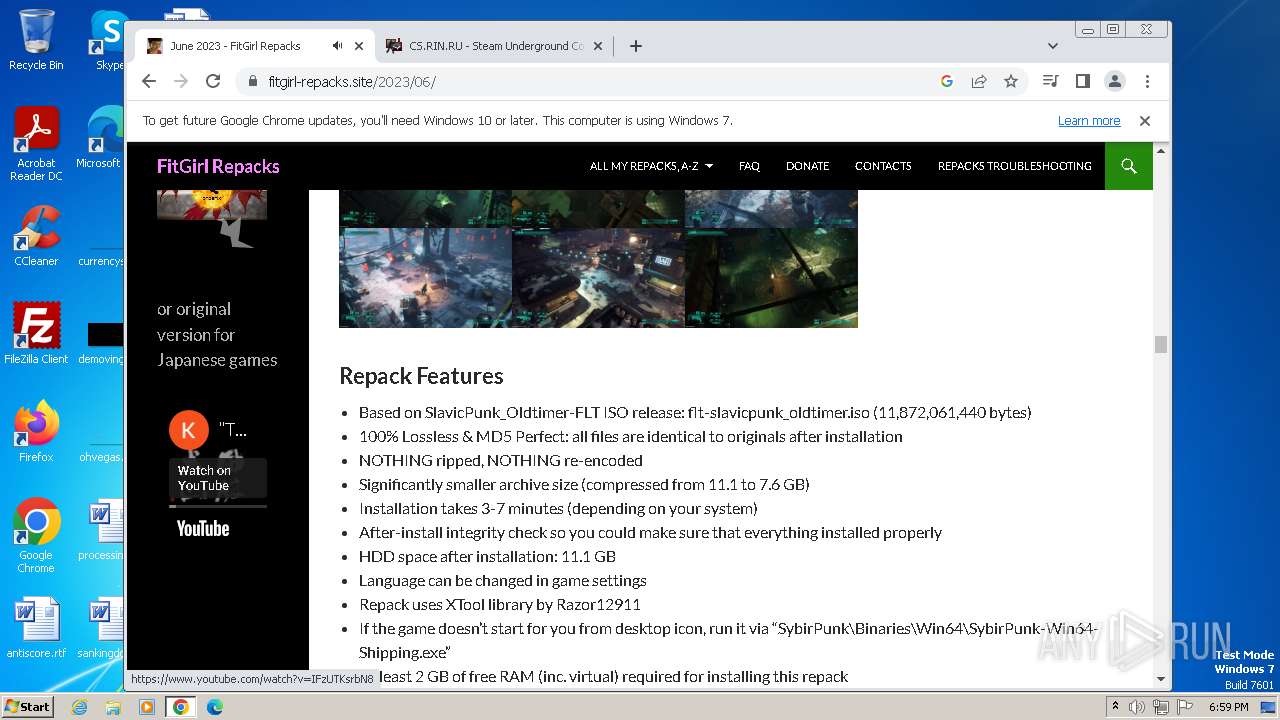Launch CCleaner from the desktop

coord(36,236)
